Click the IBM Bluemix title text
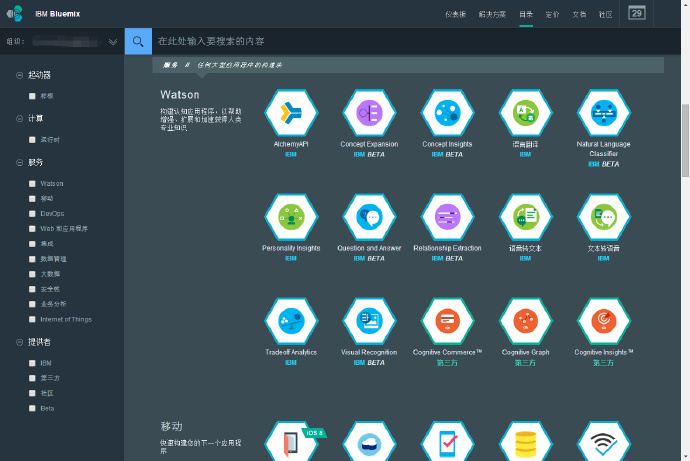690x461 pixels. tap(58, 14)
